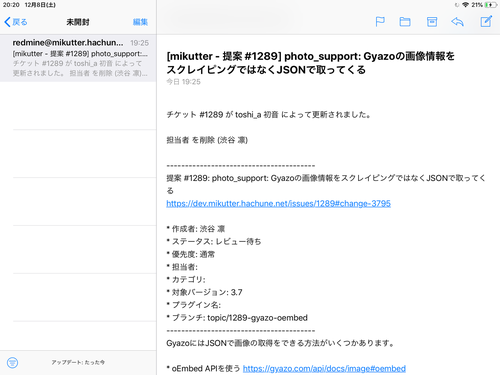500x375 pixels.
Task: Tap the Wi-Fi icon in the status bar
Action: click(465, 5)
